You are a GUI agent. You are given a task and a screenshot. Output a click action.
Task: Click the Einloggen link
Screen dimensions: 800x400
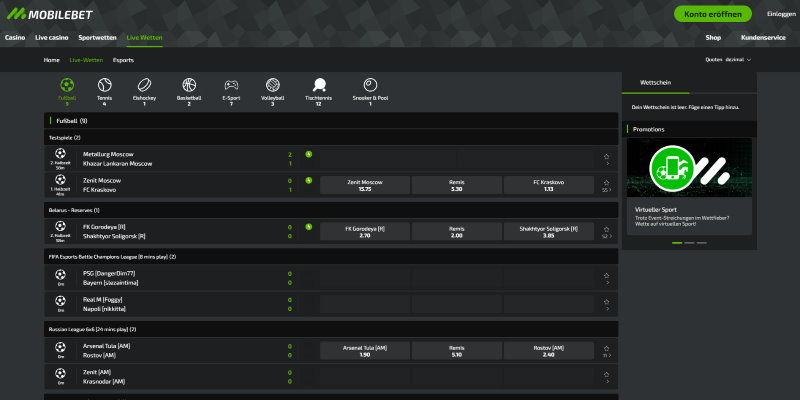click(x=781, y=14)
